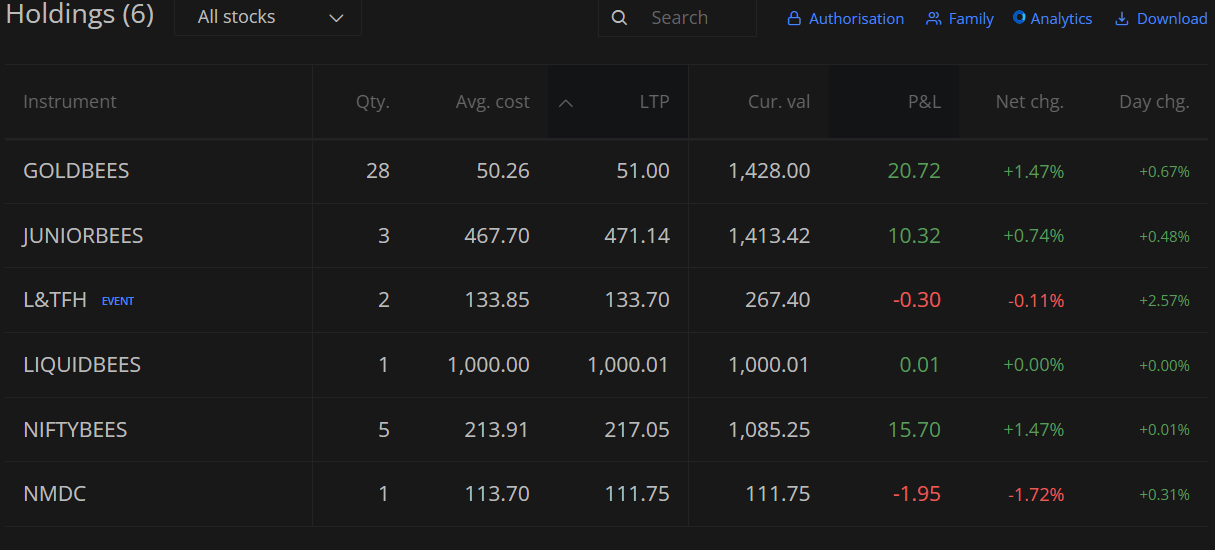Screen dimensions: 1215x550
Task: Open the Analytics link
Action: pos(1053,18)
